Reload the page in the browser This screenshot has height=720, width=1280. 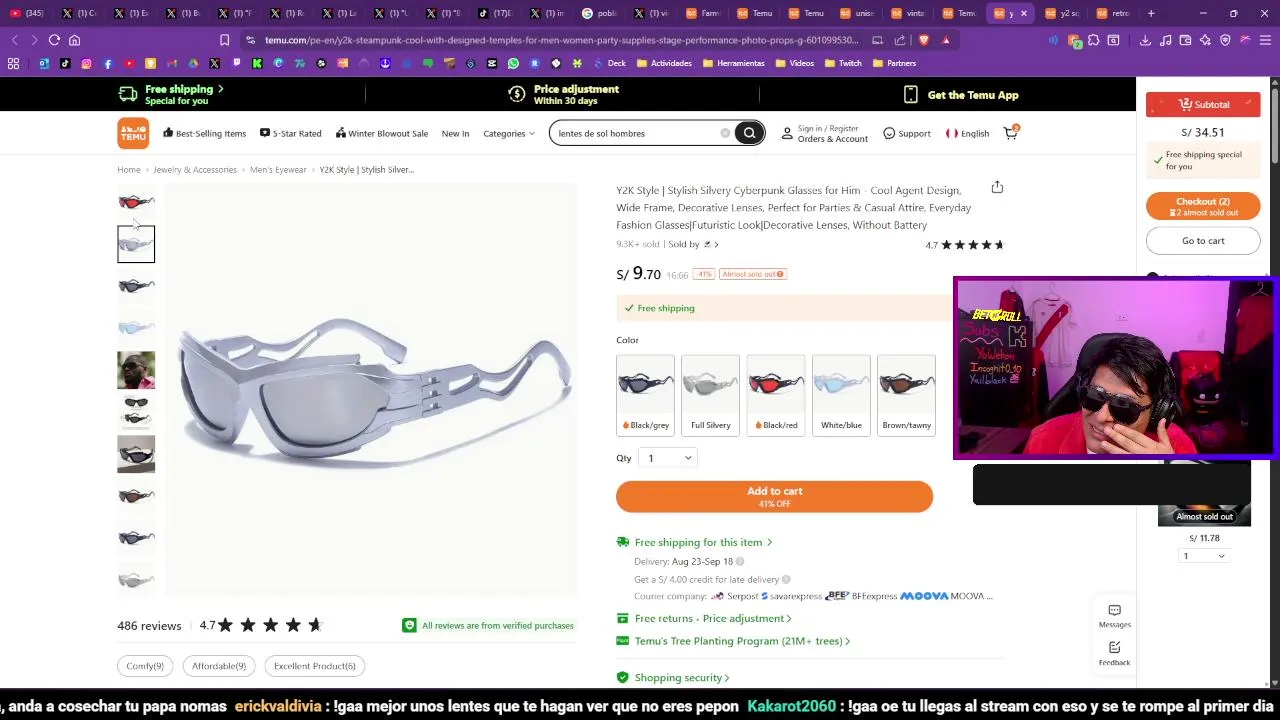54,40
